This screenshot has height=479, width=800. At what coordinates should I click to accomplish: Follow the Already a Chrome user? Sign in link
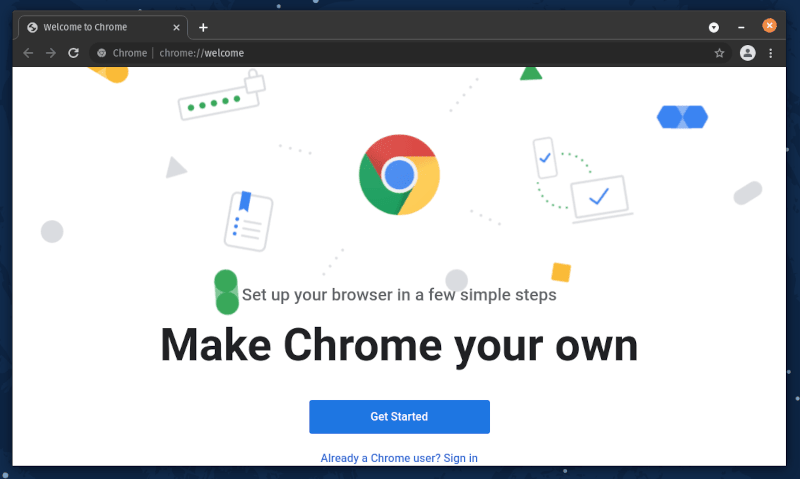pos(399,458)
